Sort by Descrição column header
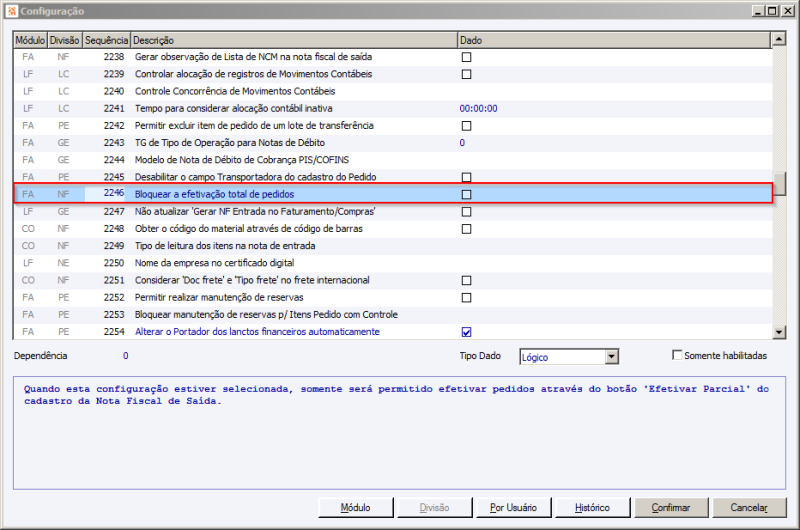 294,40
